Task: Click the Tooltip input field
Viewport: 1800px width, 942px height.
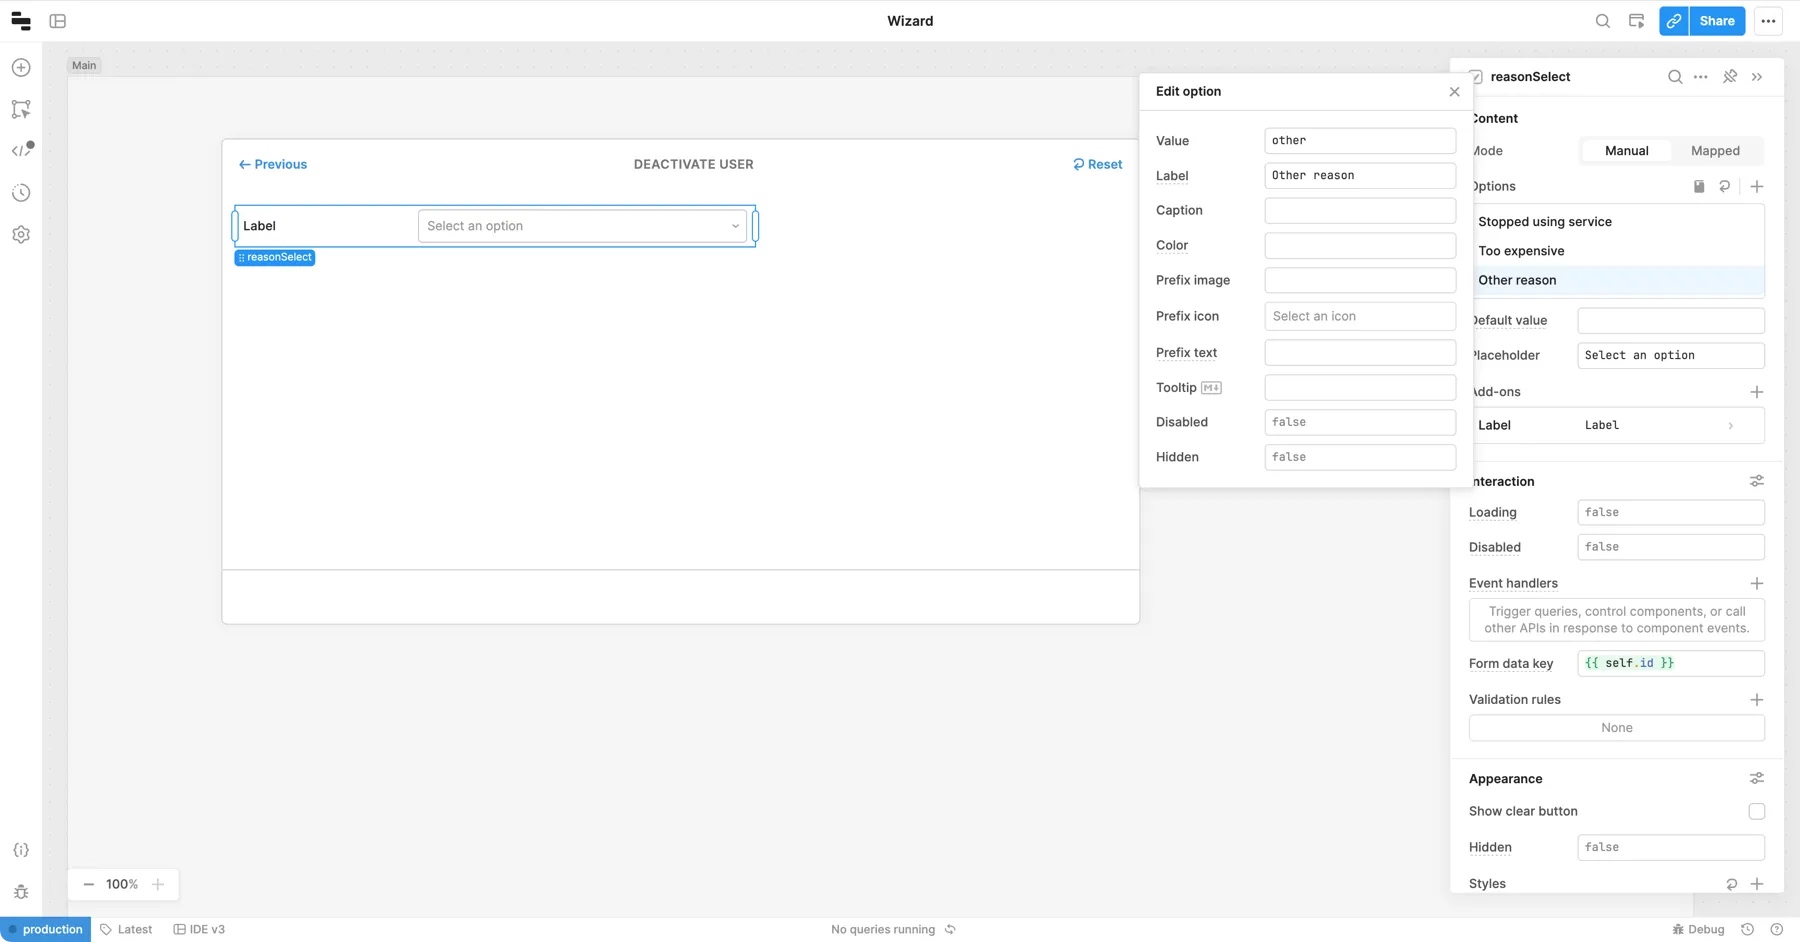Action: 1360,387
